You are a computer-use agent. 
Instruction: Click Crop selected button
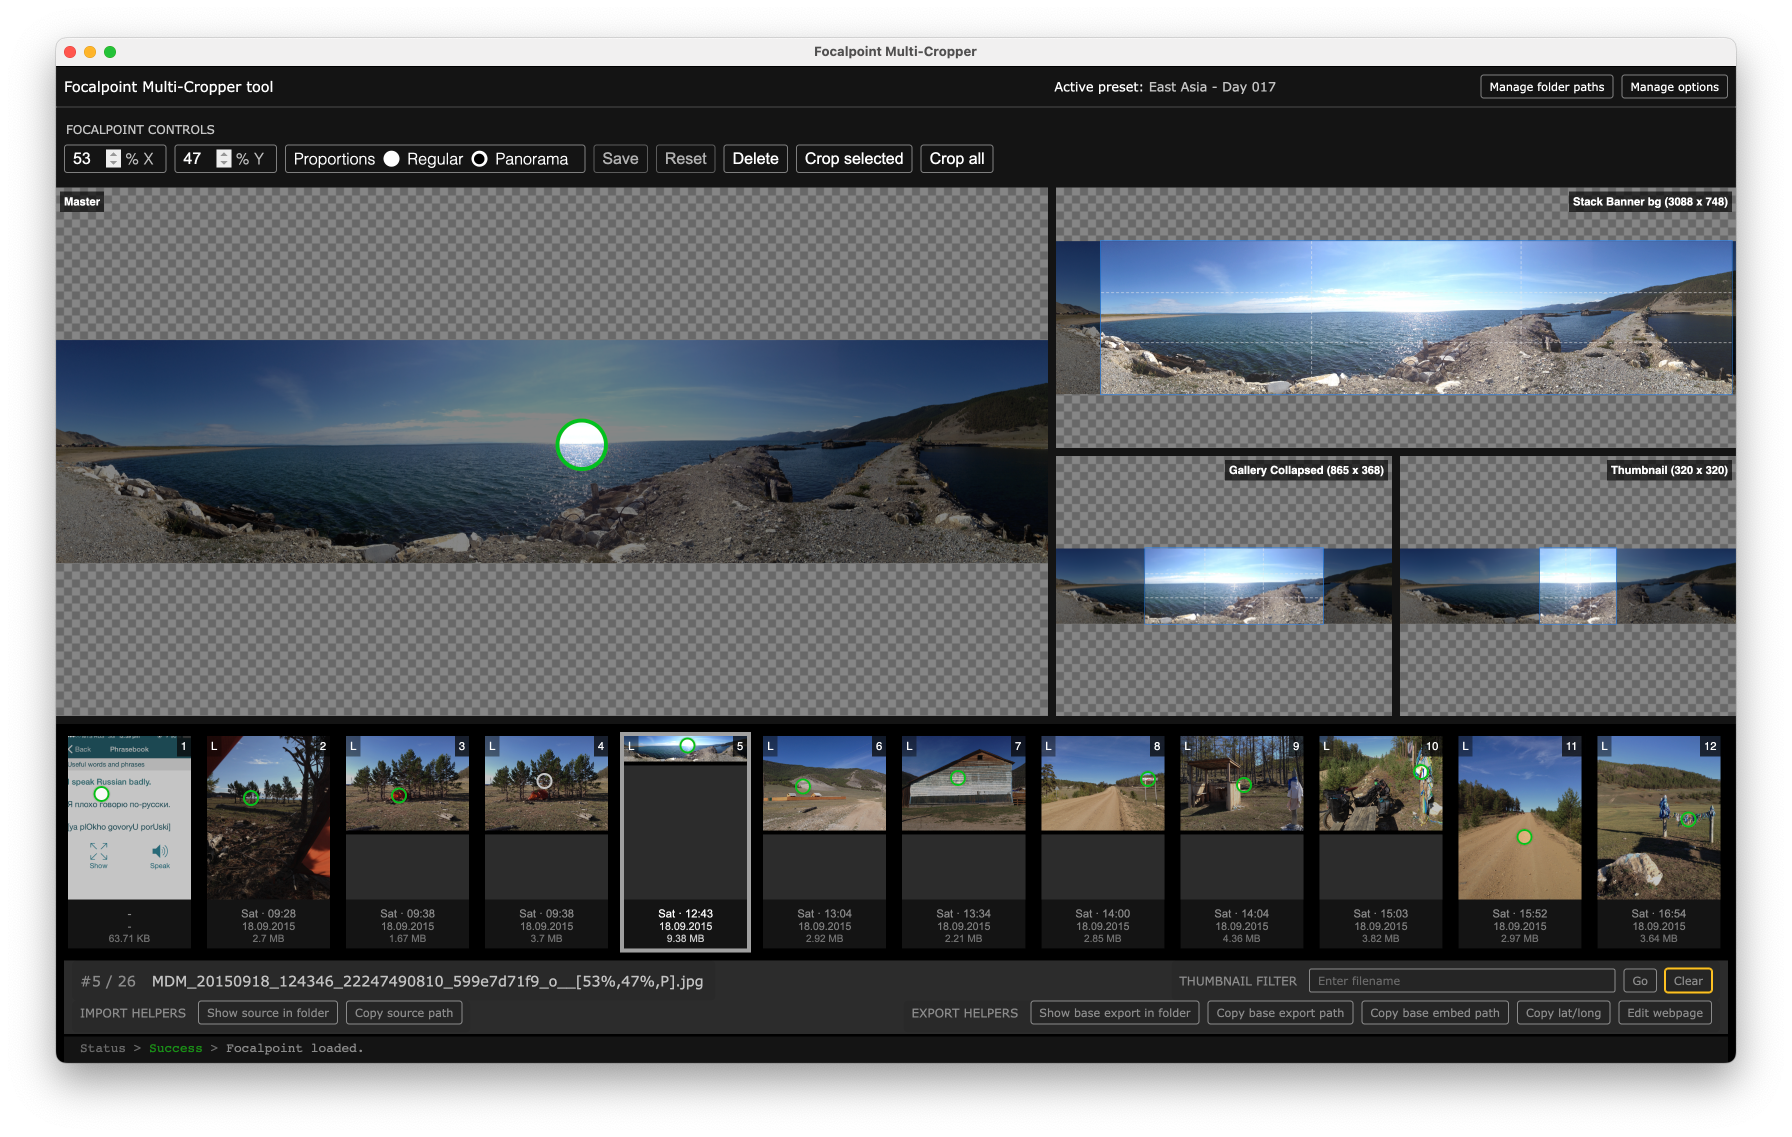(x=853, y=159)
